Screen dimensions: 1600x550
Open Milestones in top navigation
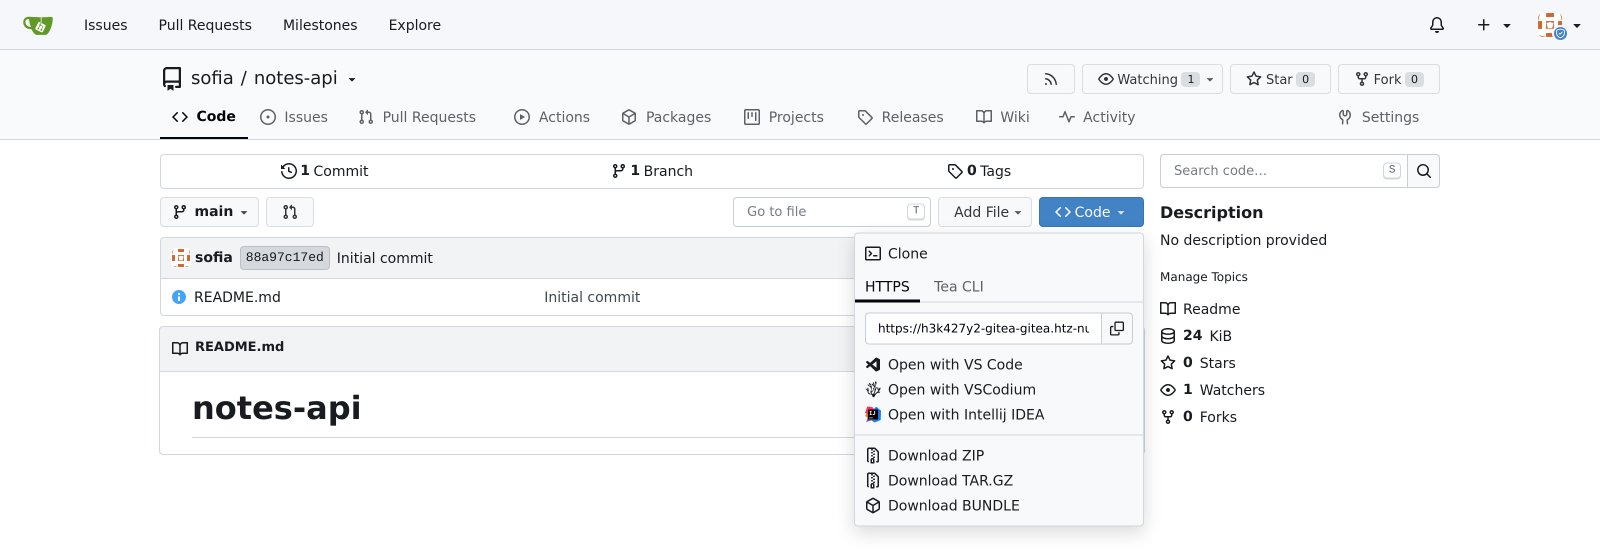pyautogui.click(x=320, y=25)
